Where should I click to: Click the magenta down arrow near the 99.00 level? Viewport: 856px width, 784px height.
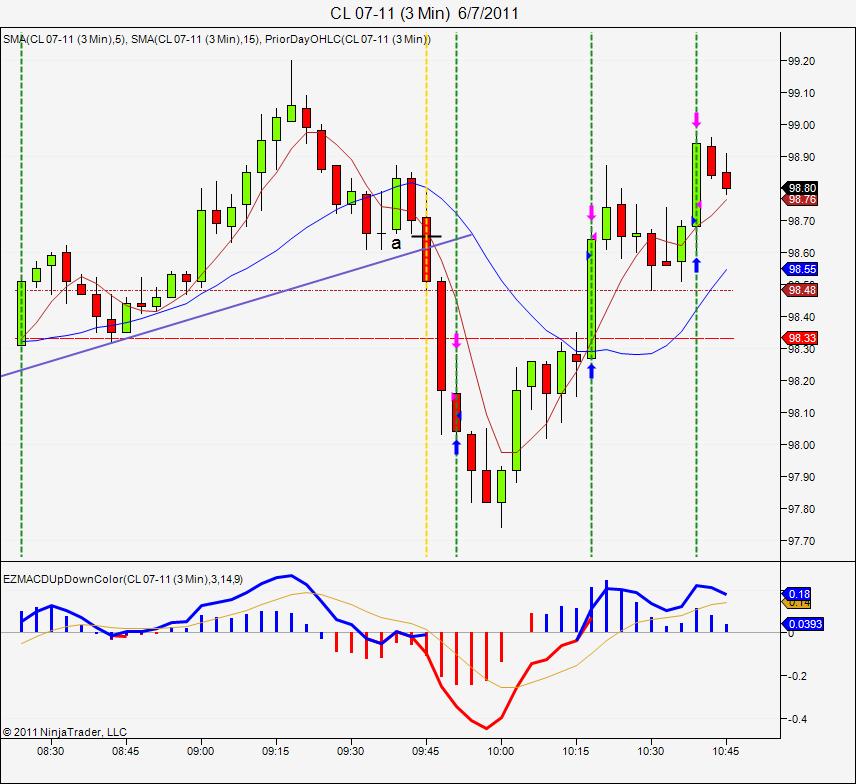(696, 120)
